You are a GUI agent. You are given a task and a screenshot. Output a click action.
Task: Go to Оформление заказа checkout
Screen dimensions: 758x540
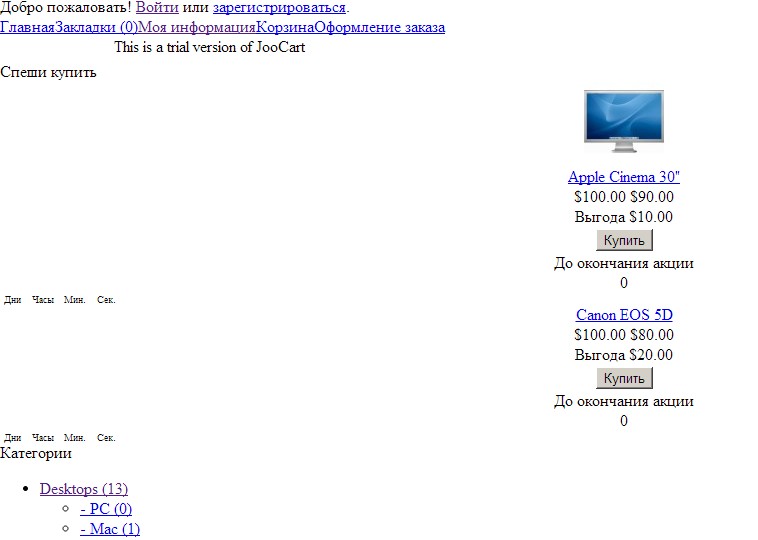379,28
